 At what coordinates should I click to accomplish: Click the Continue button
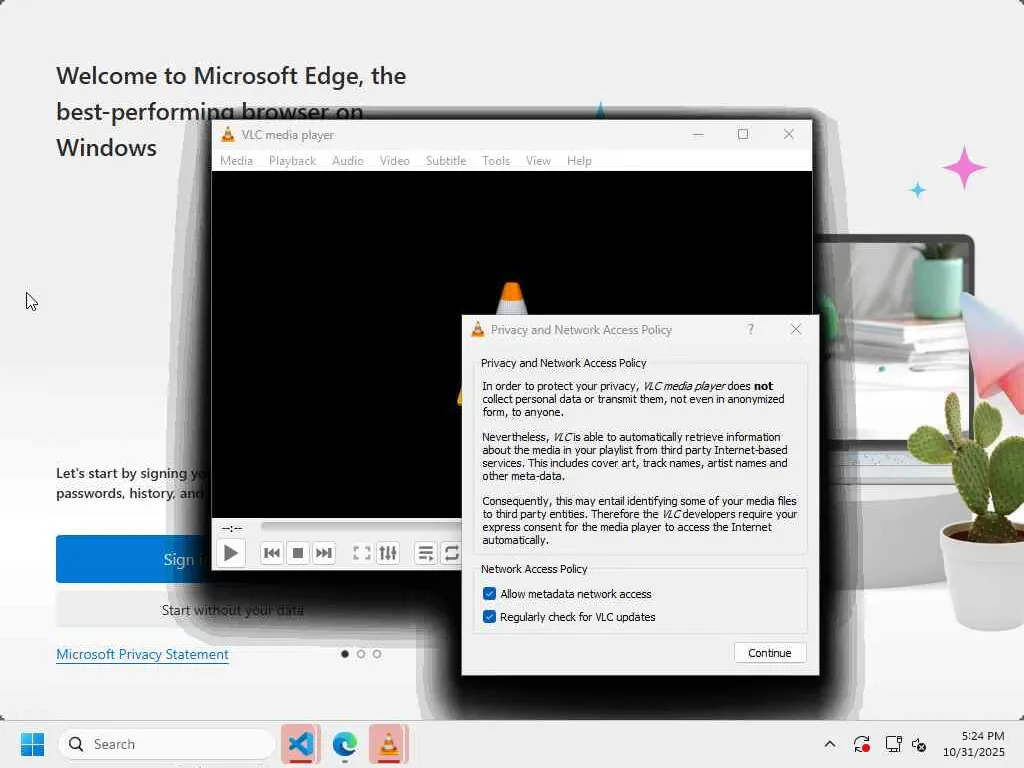(770, 653)
